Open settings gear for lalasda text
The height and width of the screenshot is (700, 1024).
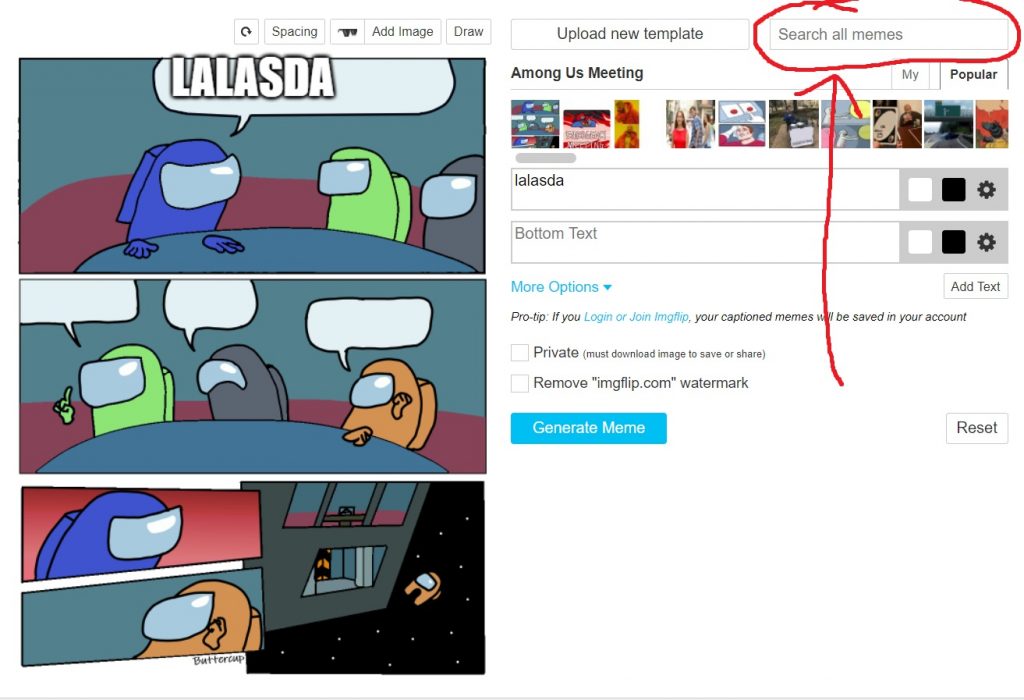point(986,190)
